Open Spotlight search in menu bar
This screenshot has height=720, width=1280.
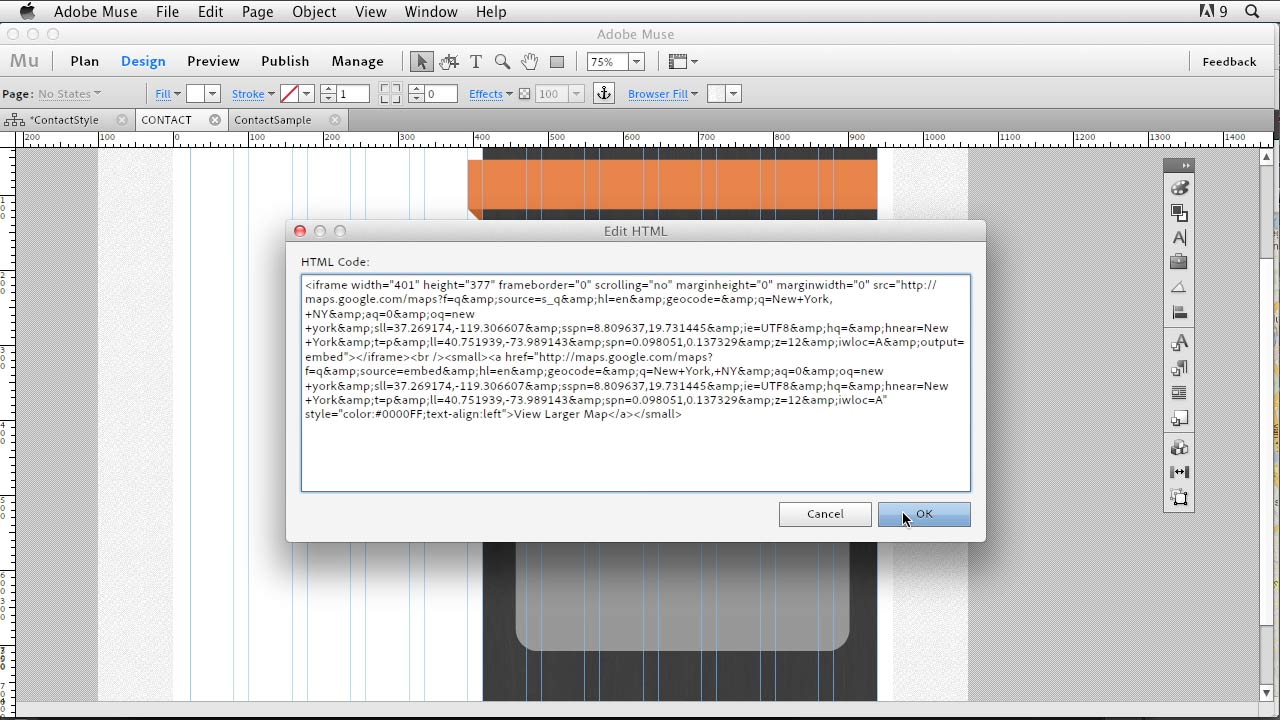point(1252,12)
